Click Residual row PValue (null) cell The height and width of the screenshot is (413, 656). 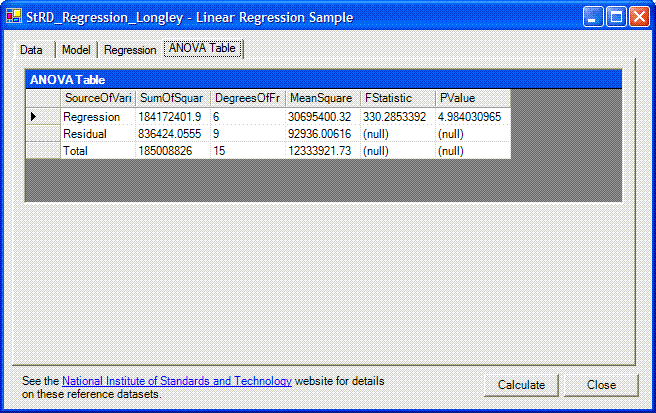[473, 133]
